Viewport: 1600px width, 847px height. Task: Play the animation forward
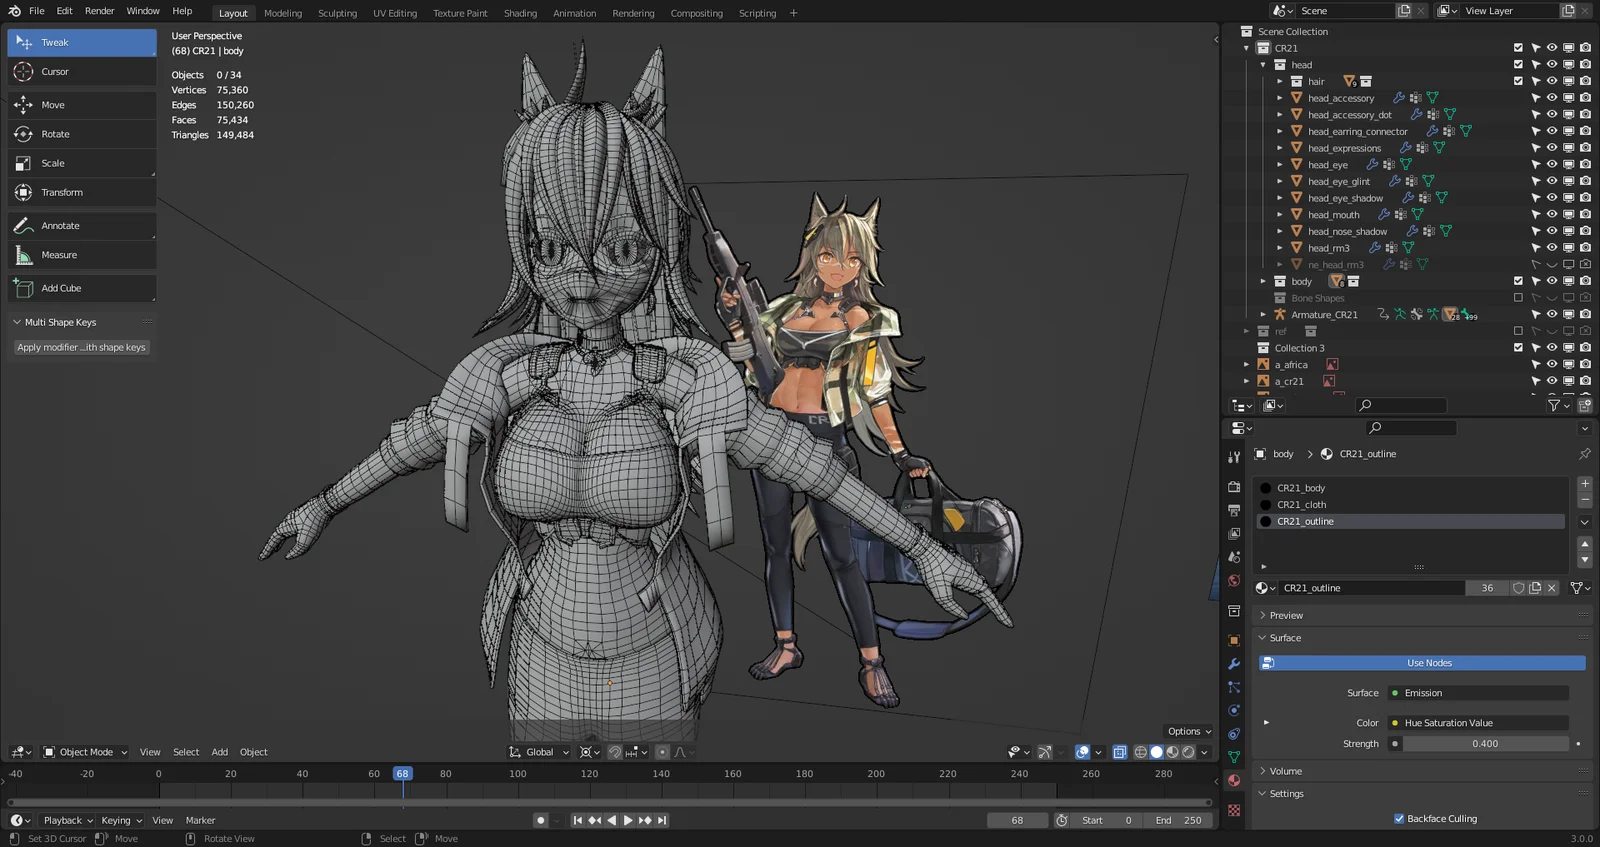tap(628, 820)
